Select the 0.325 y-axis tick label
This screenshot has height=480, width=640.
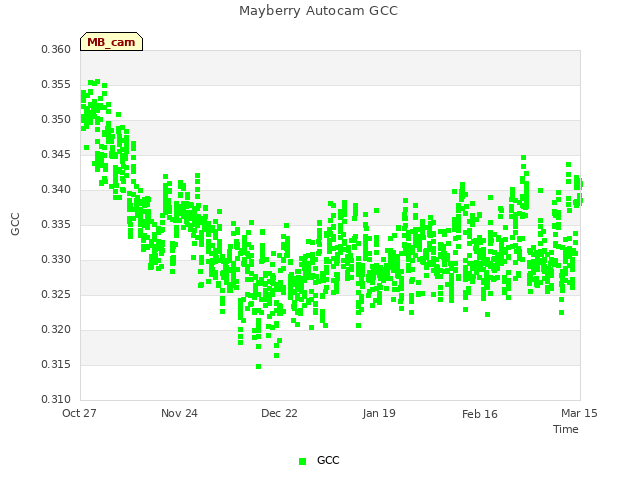pyautogui.click(x=56, y=295)
